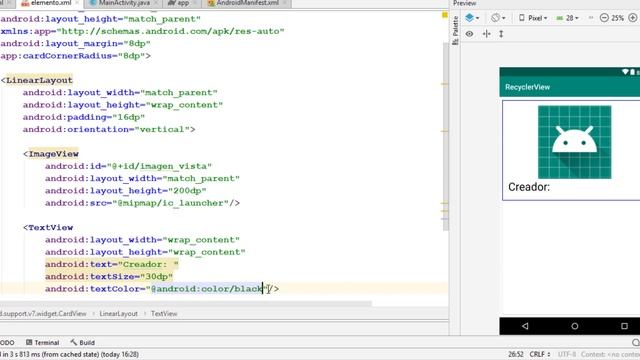Click the Android robot image in preview
640x360 pixels.
point(574,142)
